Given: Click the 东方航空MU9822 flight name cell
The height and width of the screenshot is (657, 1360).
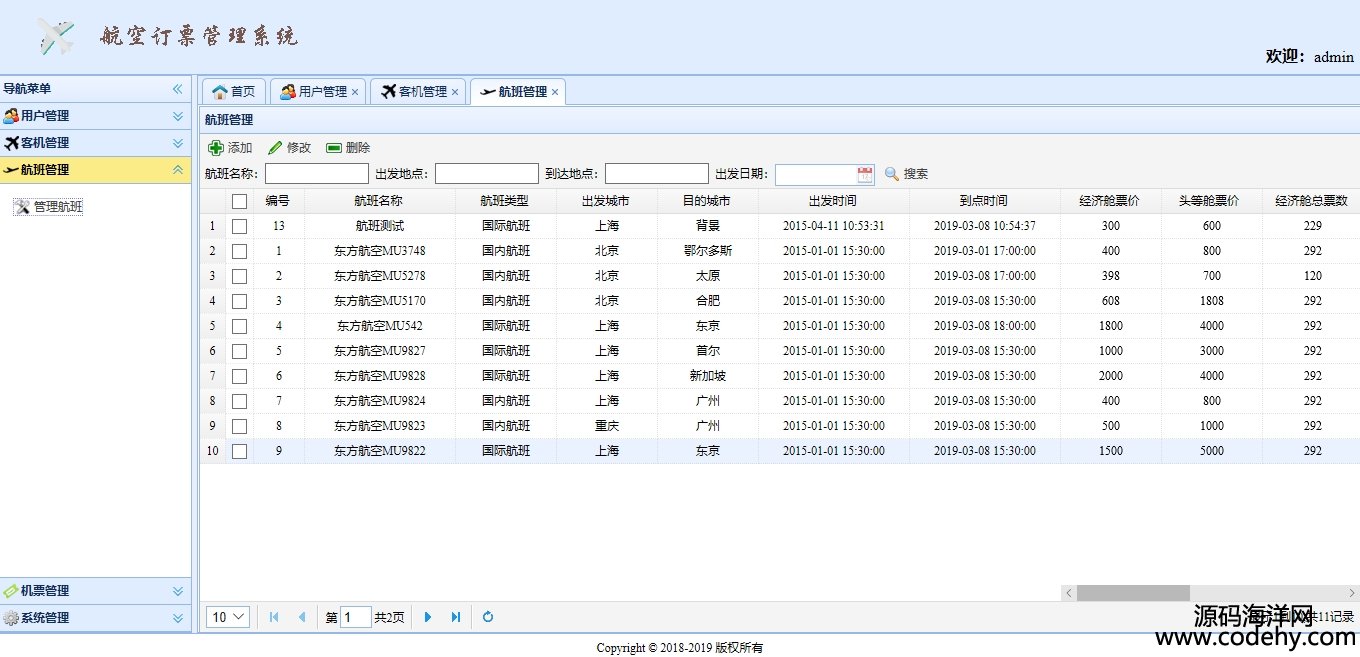Looking at the screenshot, I should click(x=379, y=451).
